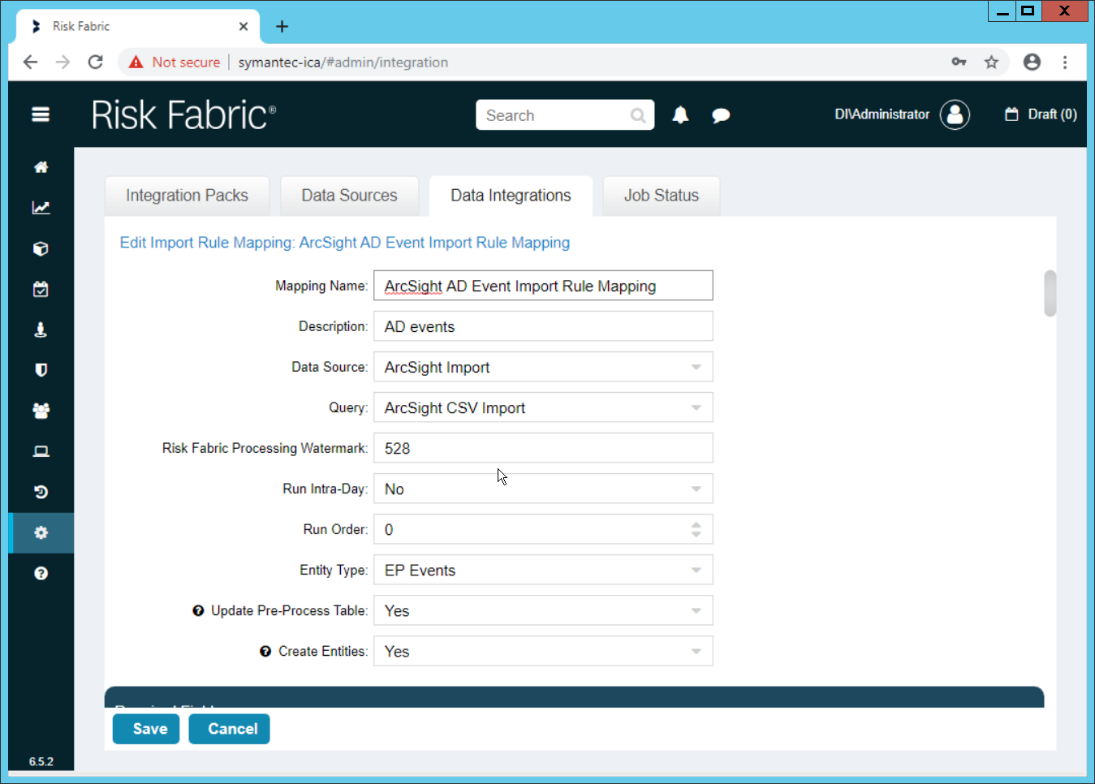Click the form's vertical scrollbar thumb

click(x=1050, y=293)
